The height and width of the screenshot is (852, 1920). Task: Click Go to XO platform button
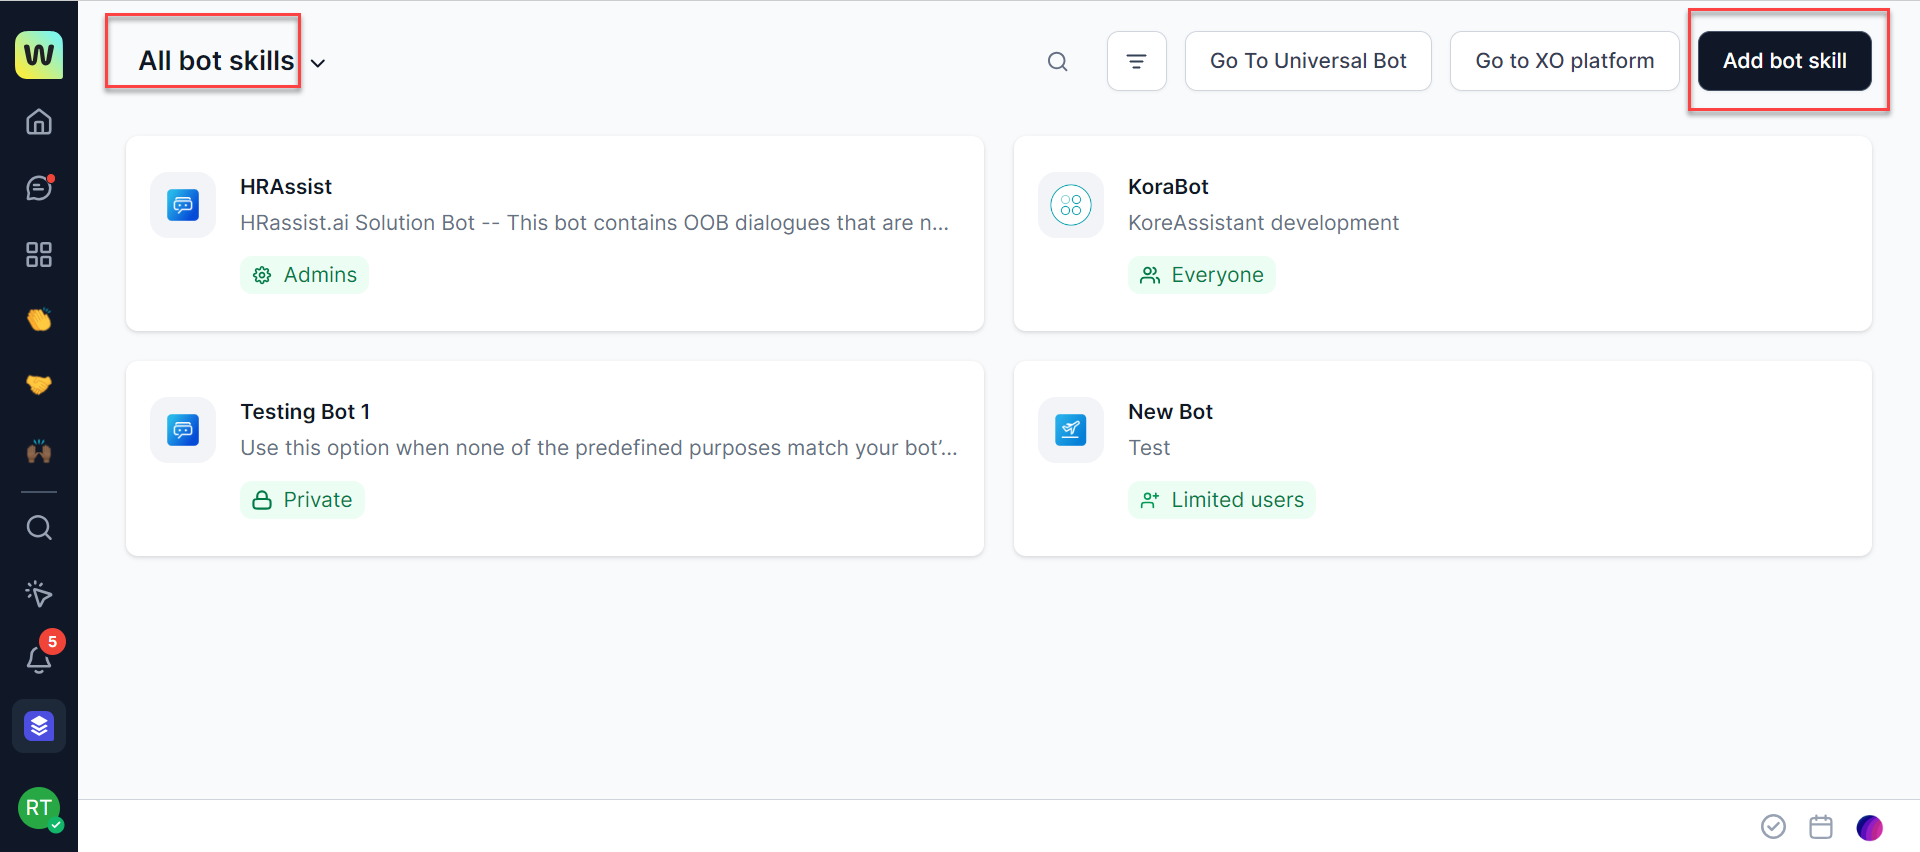tap(1564, 61)
